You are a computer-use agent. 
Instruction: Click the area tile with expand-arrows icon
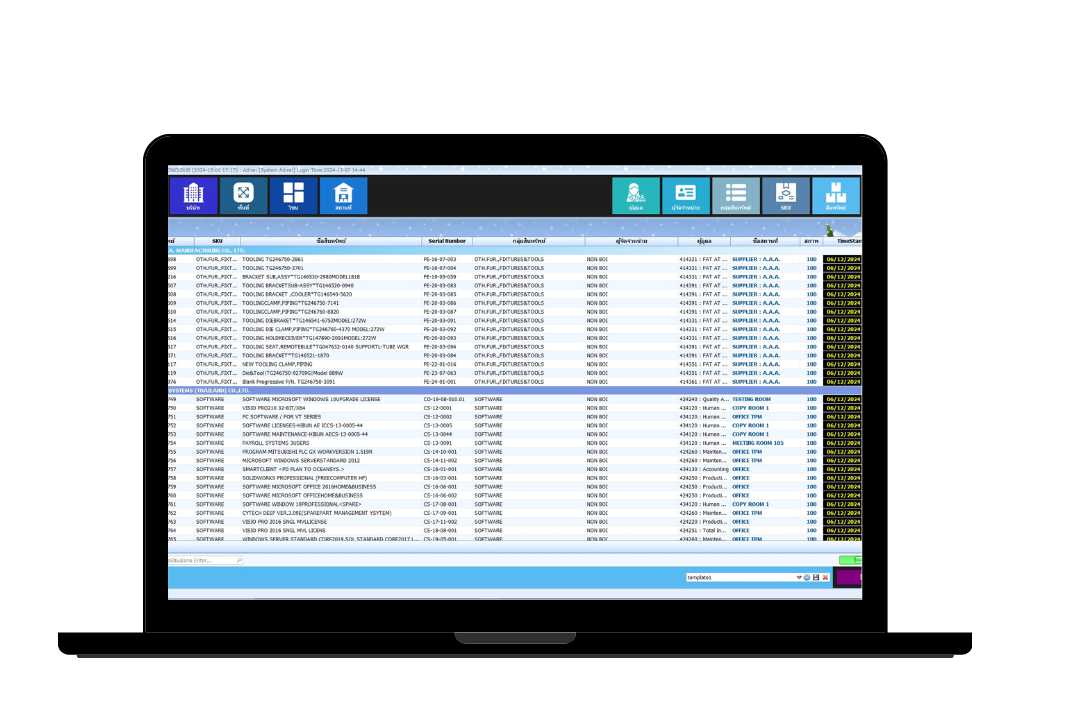[243, 196]
